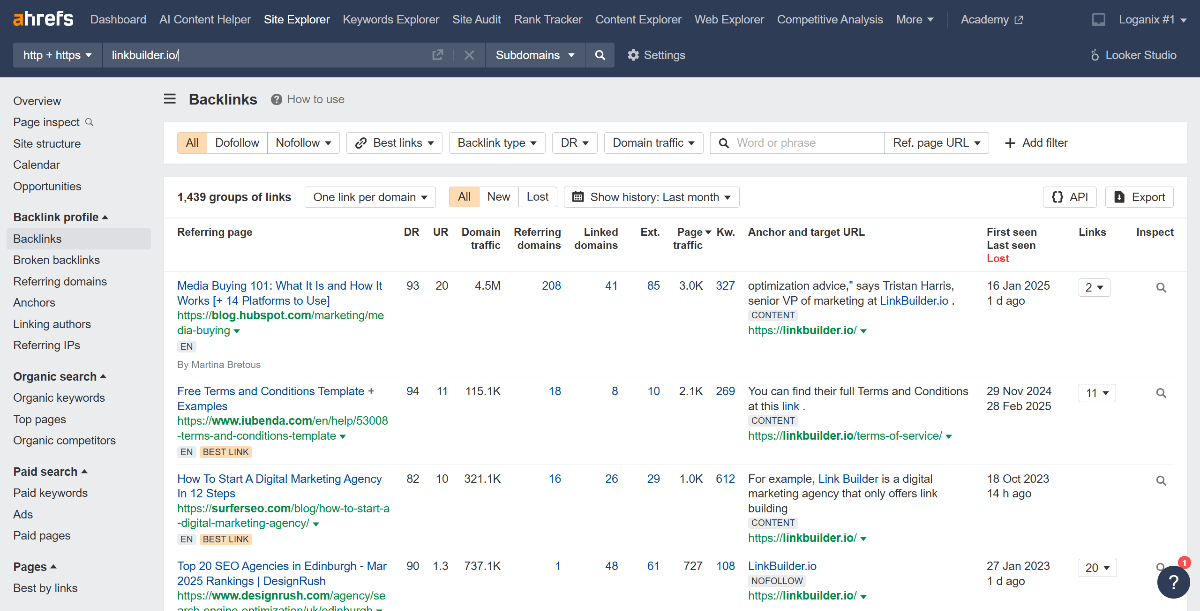The height and width of the screenshot is (611, 1200).
Task: Open Looker Studio
Action: (1133, 55)
